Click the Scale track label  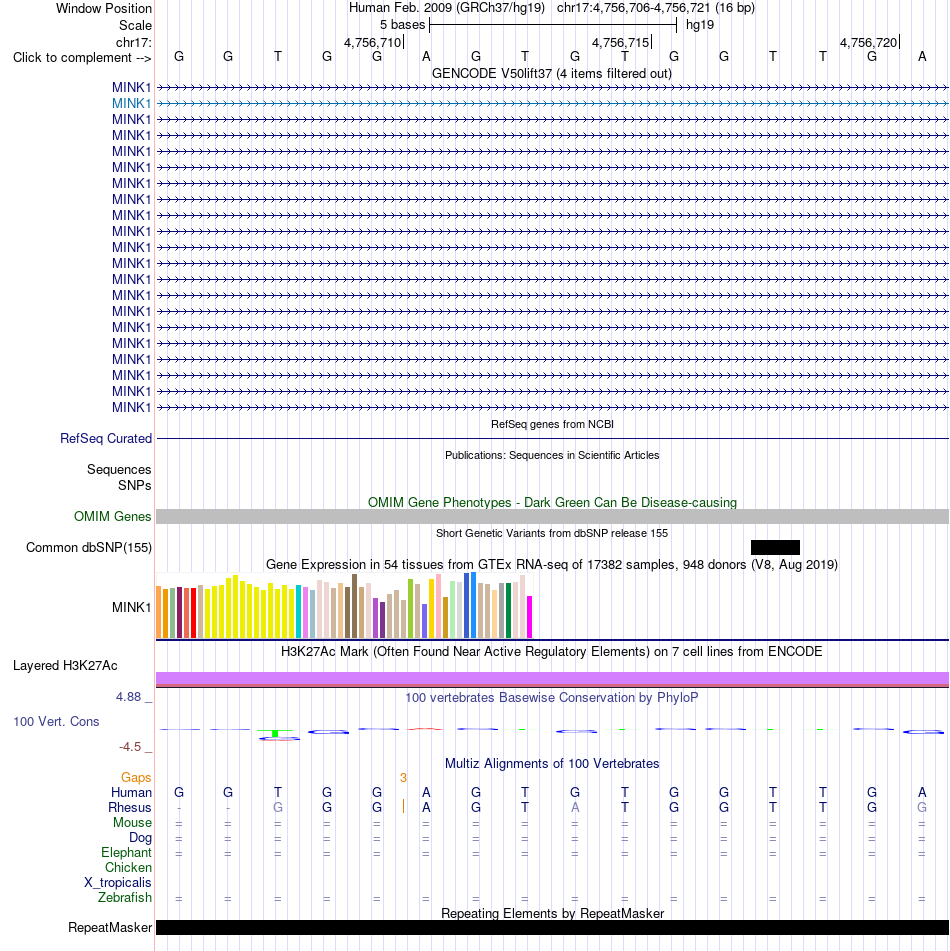click(135, 25)
